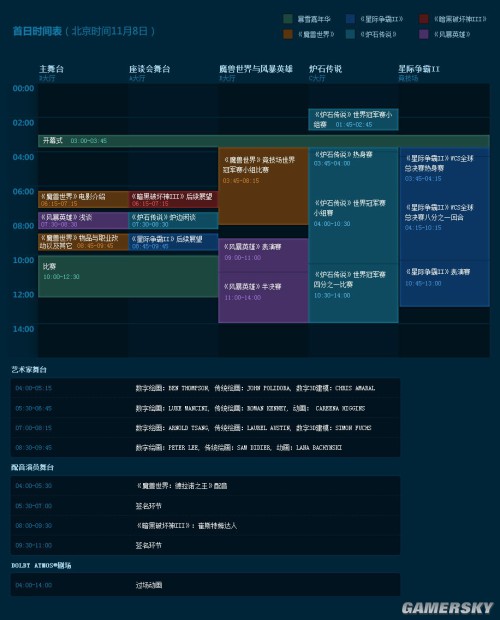Image resolution: width=500 pixels, height=620 pixels.
Task: Open the 风暴英雄 半决赛 11:00-14:00 block
Action: [x=263, y=297]
